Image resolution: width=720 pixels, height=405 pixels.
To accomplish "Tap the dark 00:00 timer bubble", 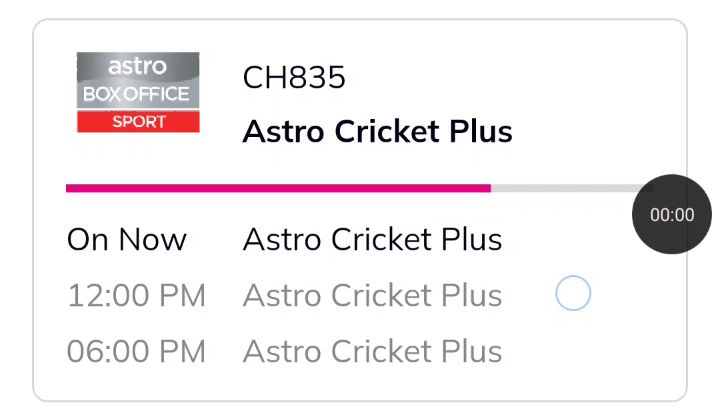I will coord(672,214).
